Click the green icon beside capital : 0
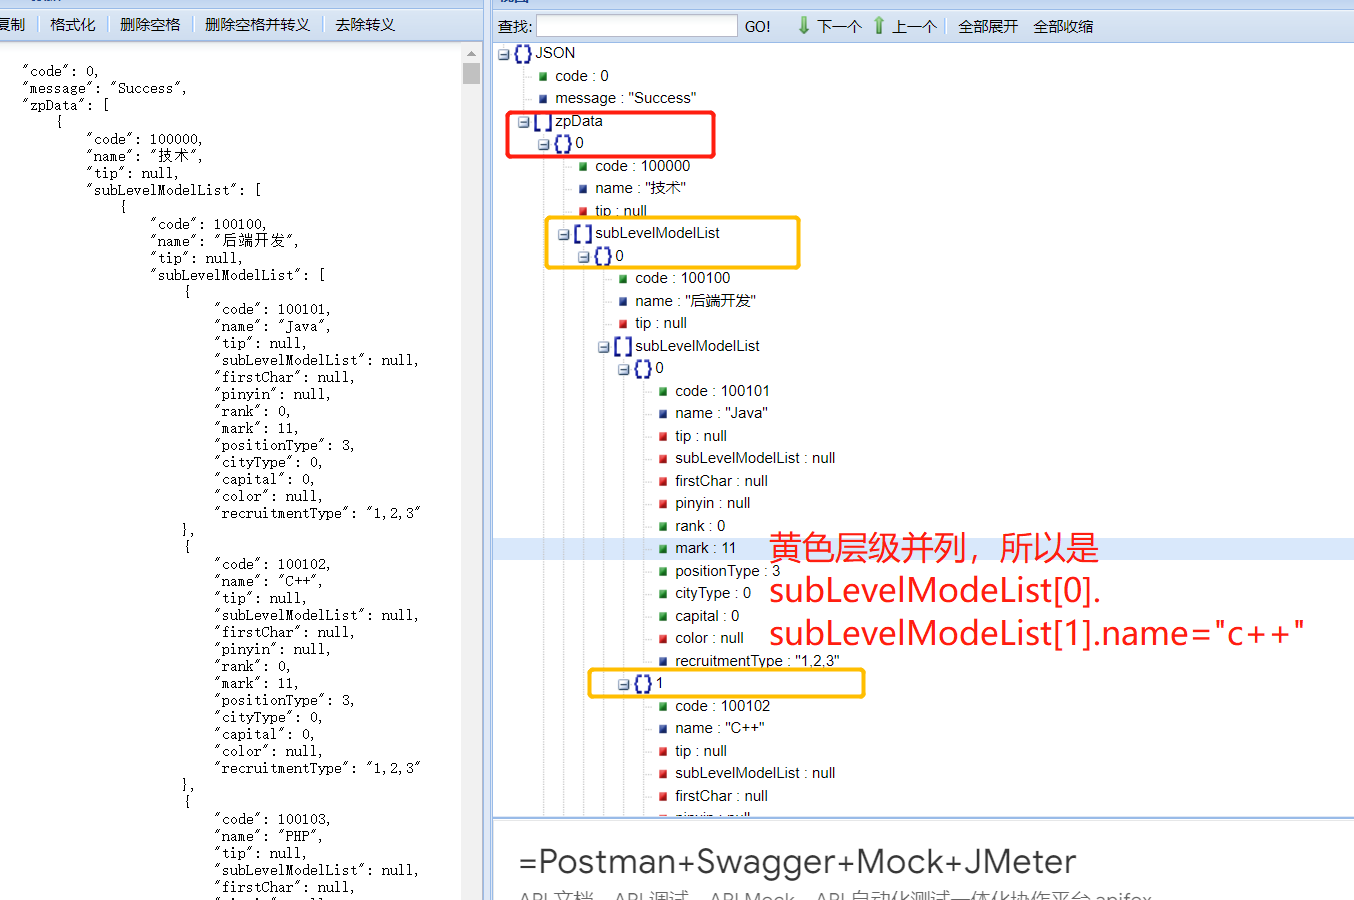This screenshot has height=900, width=1354. click(663, 617)
